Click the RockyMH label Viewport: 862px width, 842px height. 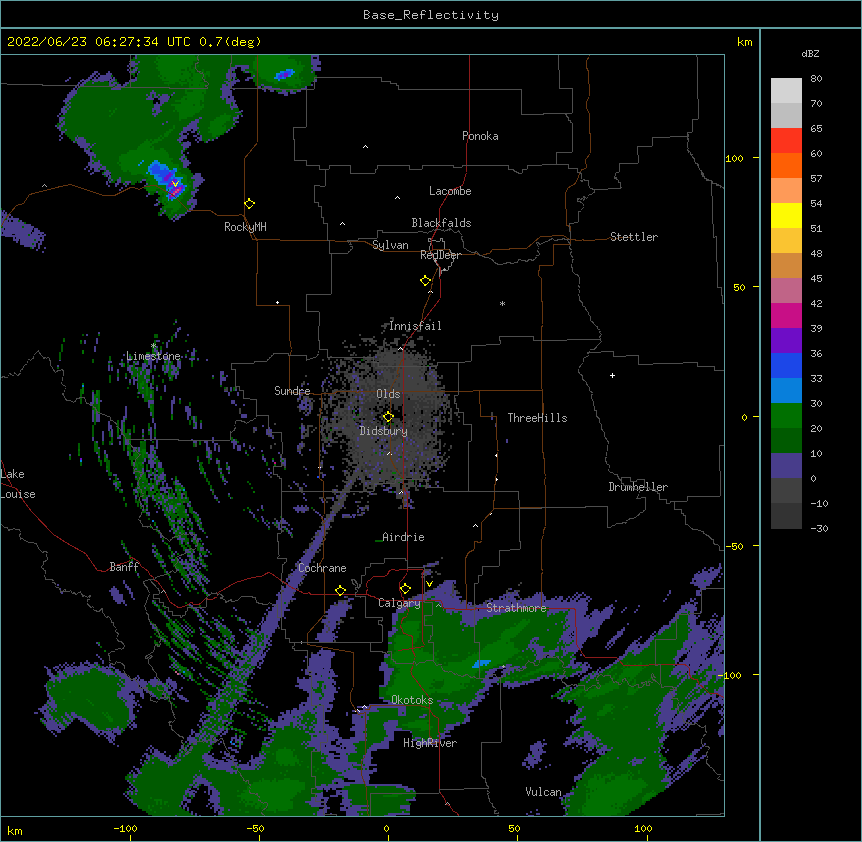[245, 227]
